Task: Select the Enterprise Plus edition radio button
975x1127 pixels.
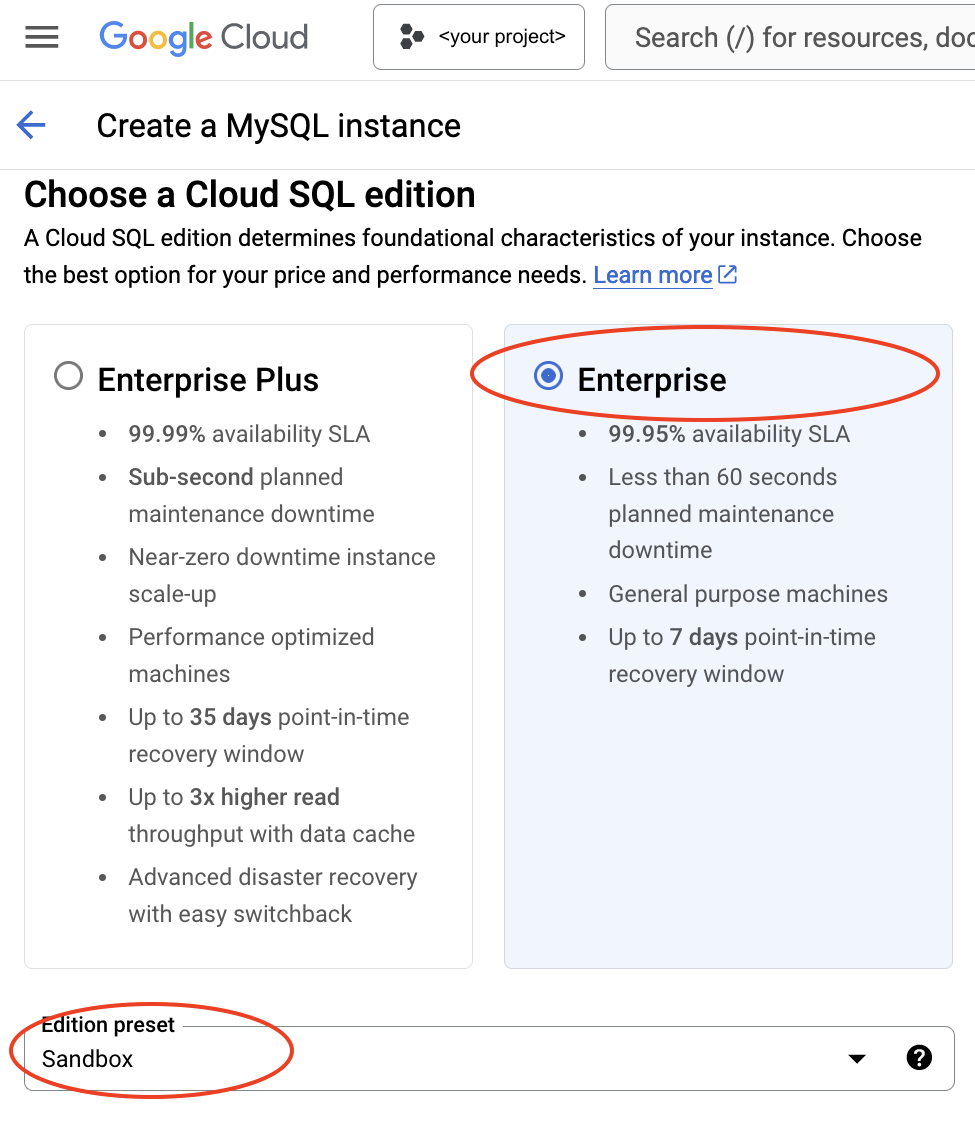Action: (68, 376)
